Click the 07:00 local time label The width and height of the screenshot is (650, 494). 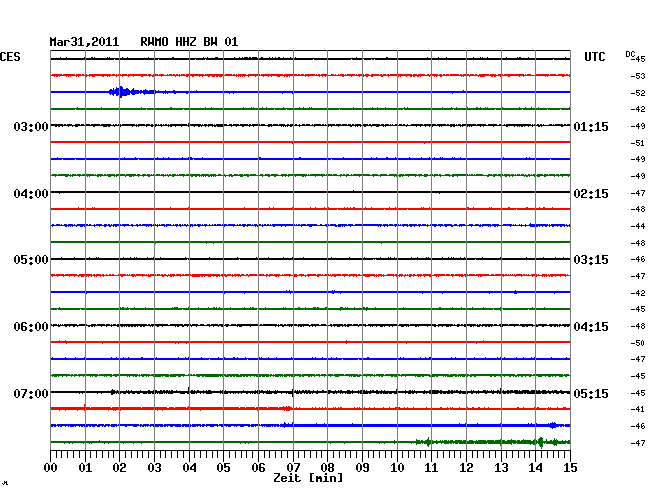(31, 393)
